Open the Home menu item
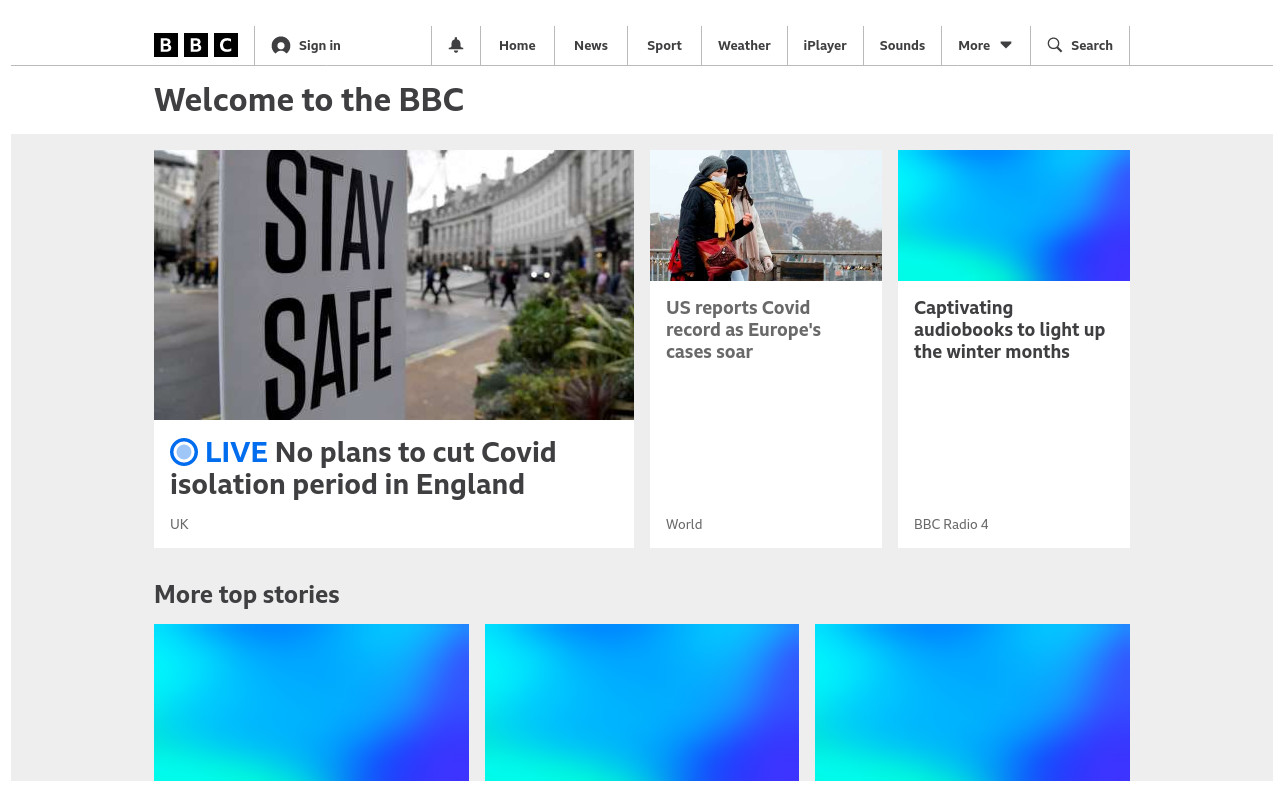 (517, 46)
